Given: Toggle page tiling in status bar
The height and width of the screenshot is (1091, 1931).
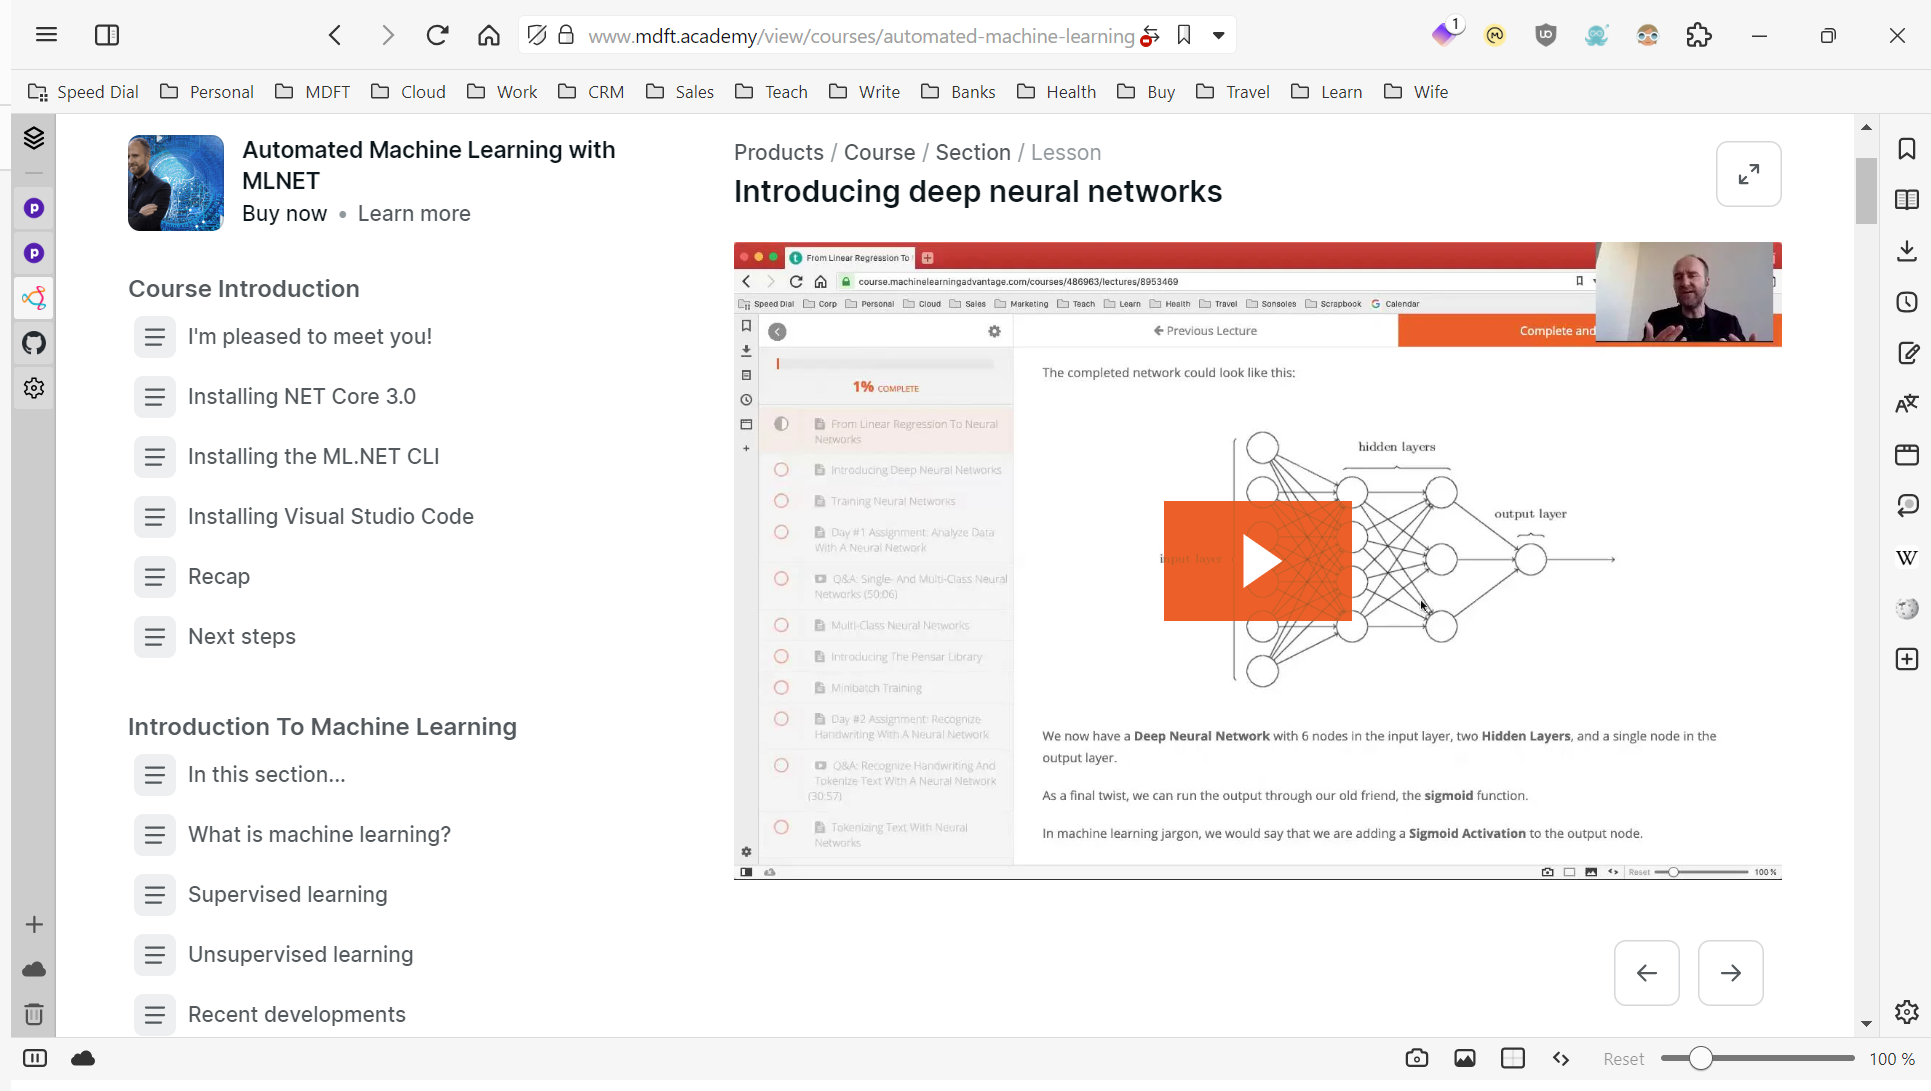Looking at the screenshot, I should [1512, 1058].
